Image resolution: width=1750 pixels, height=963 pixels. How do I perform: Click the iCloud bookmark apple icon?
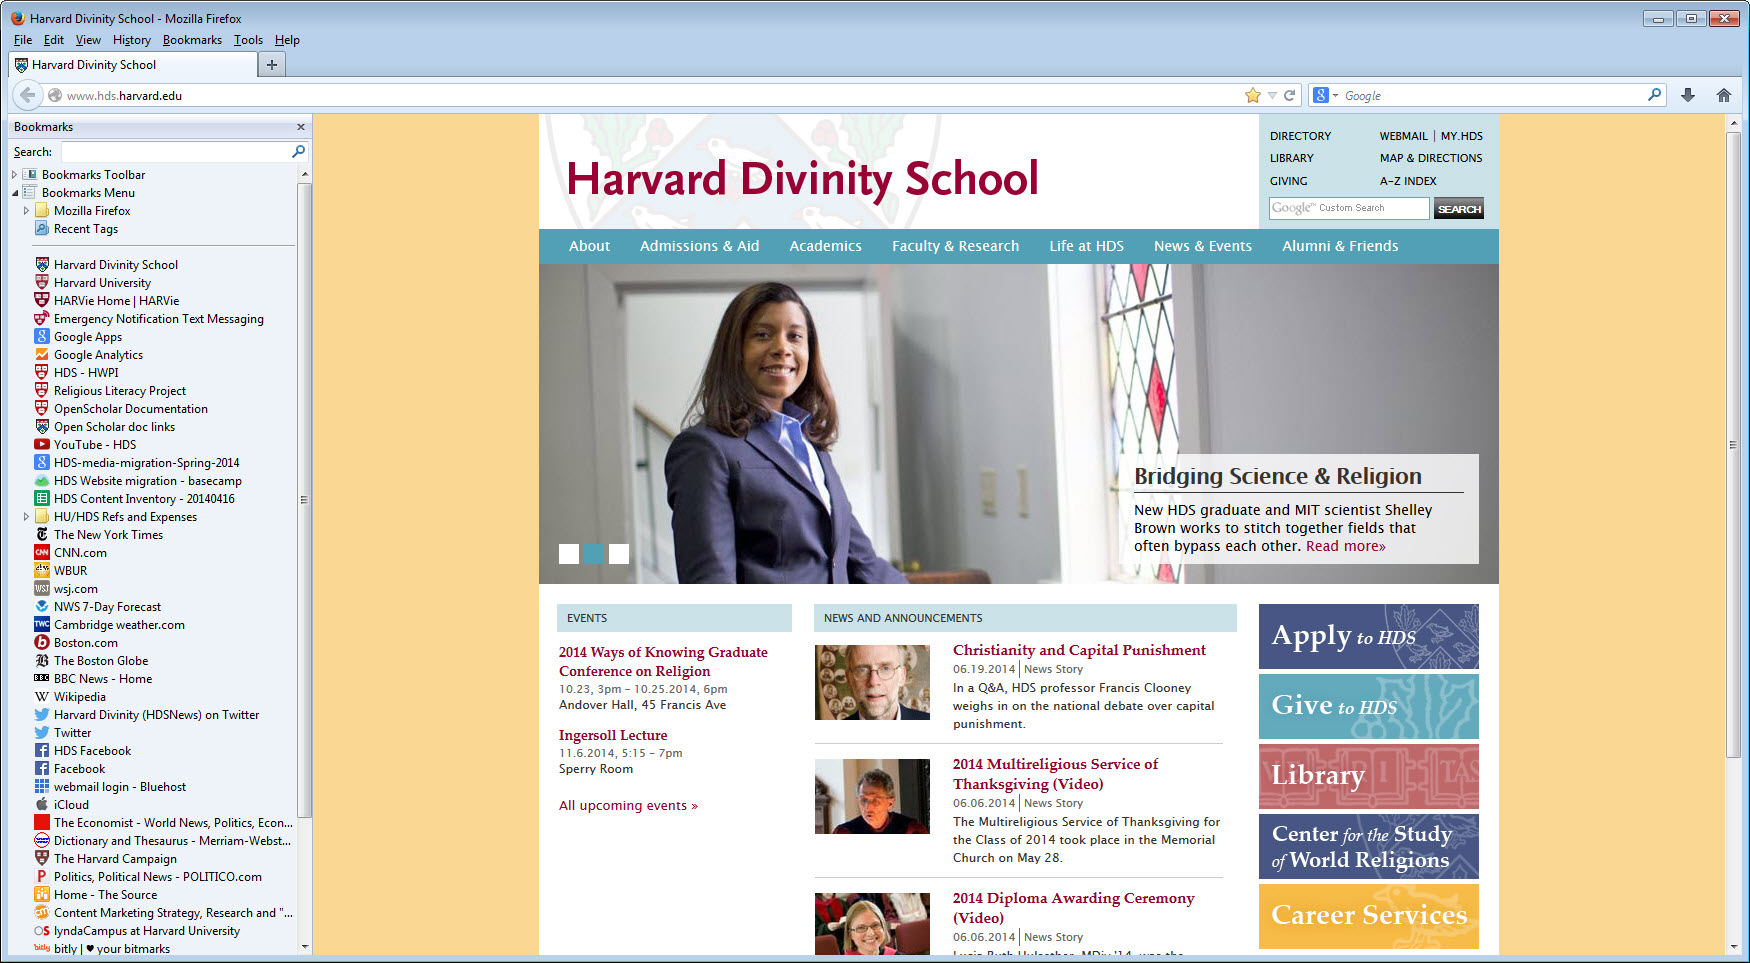[x=42, y=805]
